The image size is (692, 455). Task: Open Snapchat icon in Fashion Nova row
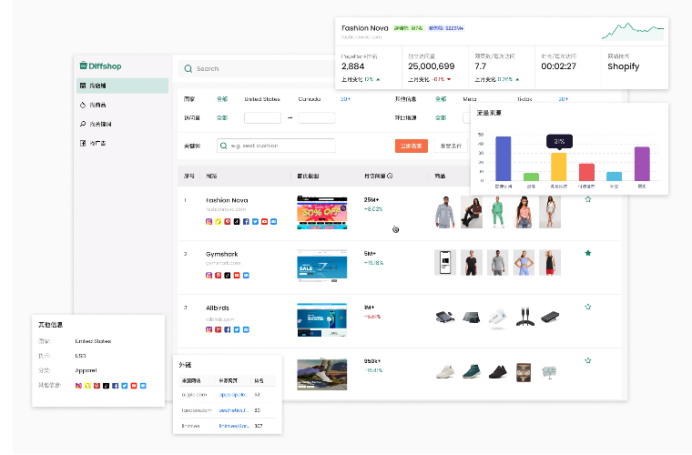[218, 222]
